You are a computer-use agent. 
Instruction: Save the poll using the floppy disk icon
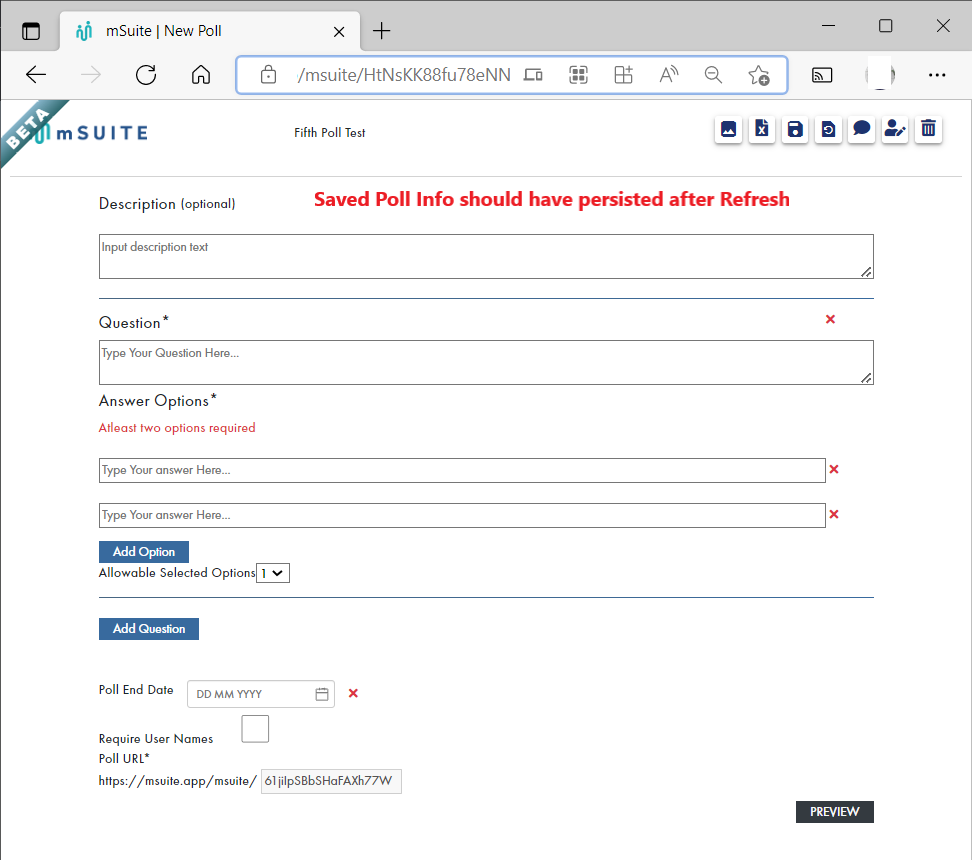[x=794, y=129]
